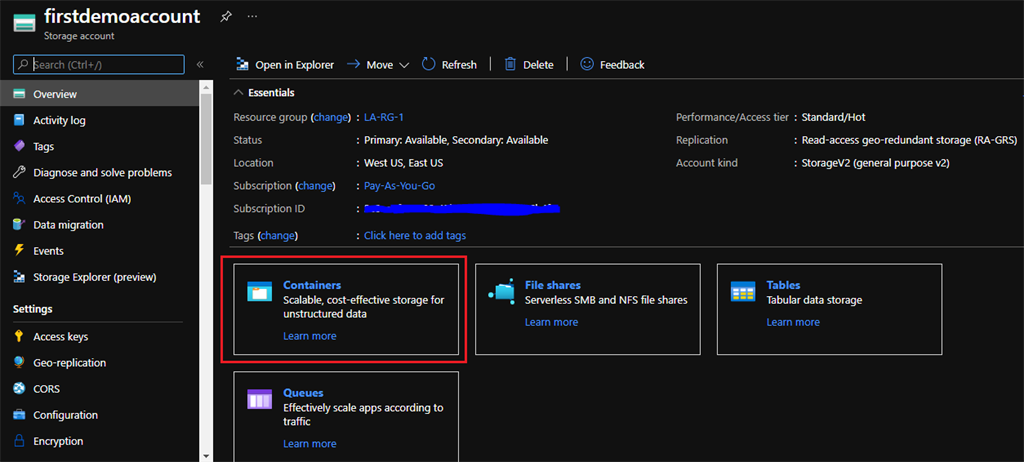Viewport: 1024px width, 462px height.
Task: Open the Overview menu item
Action: [x=99, y=94]
